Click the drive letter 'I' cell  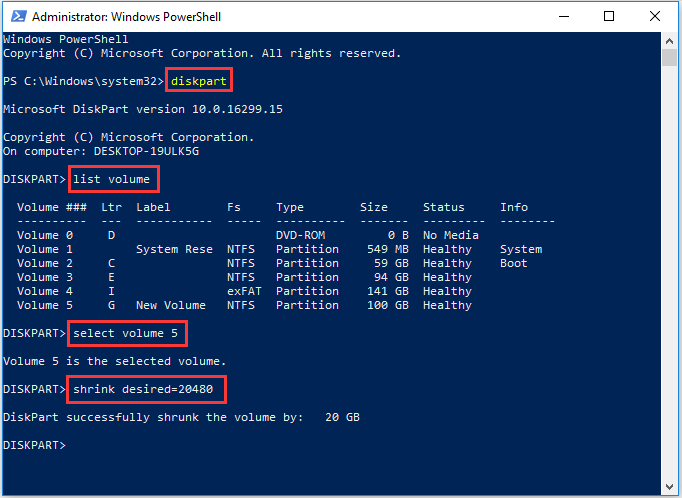tap(111, 291)
